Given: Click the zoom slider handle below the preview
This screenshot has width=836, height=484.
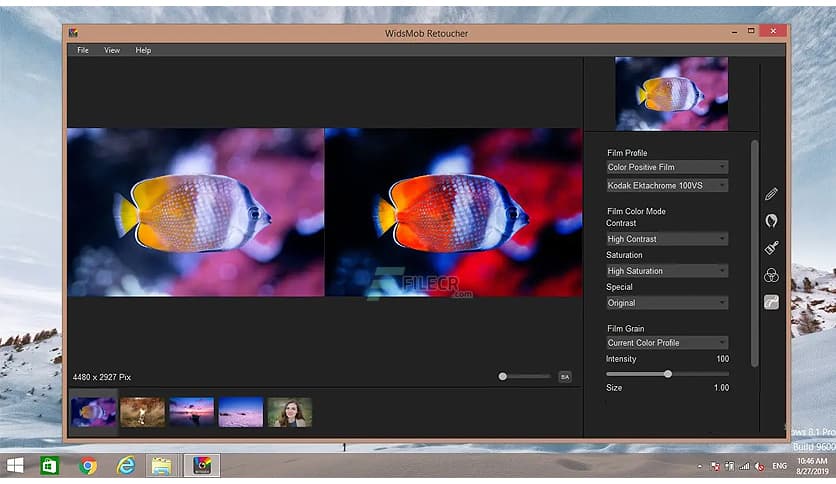Looking at the screenshot, I should [502, 376].
